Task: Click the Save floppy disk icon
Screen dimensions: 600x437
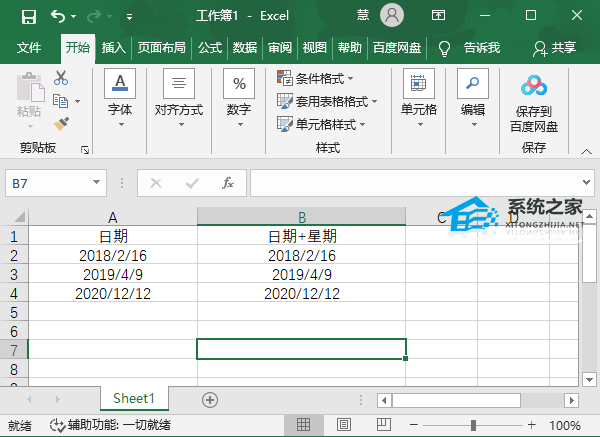Action: click(29, 16)
